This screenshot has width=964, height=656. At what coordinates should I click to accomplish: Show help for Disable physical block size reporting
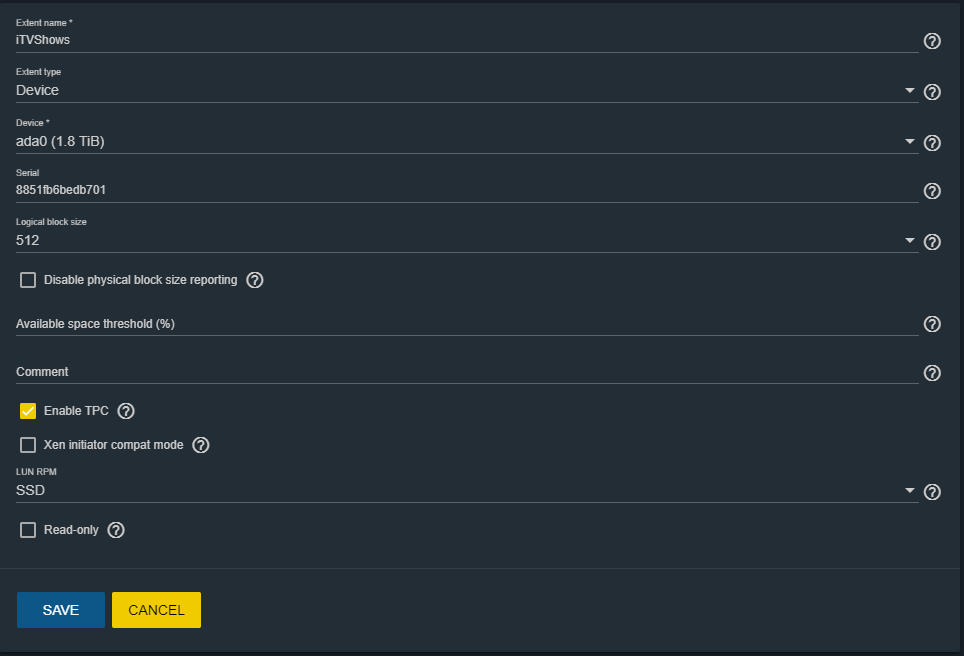coord(255,280)
